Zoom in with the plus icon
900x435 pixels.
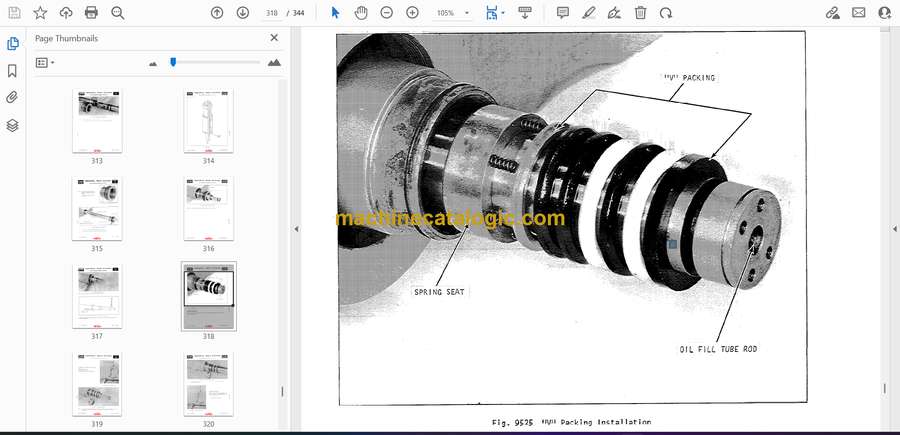(412, 12)
